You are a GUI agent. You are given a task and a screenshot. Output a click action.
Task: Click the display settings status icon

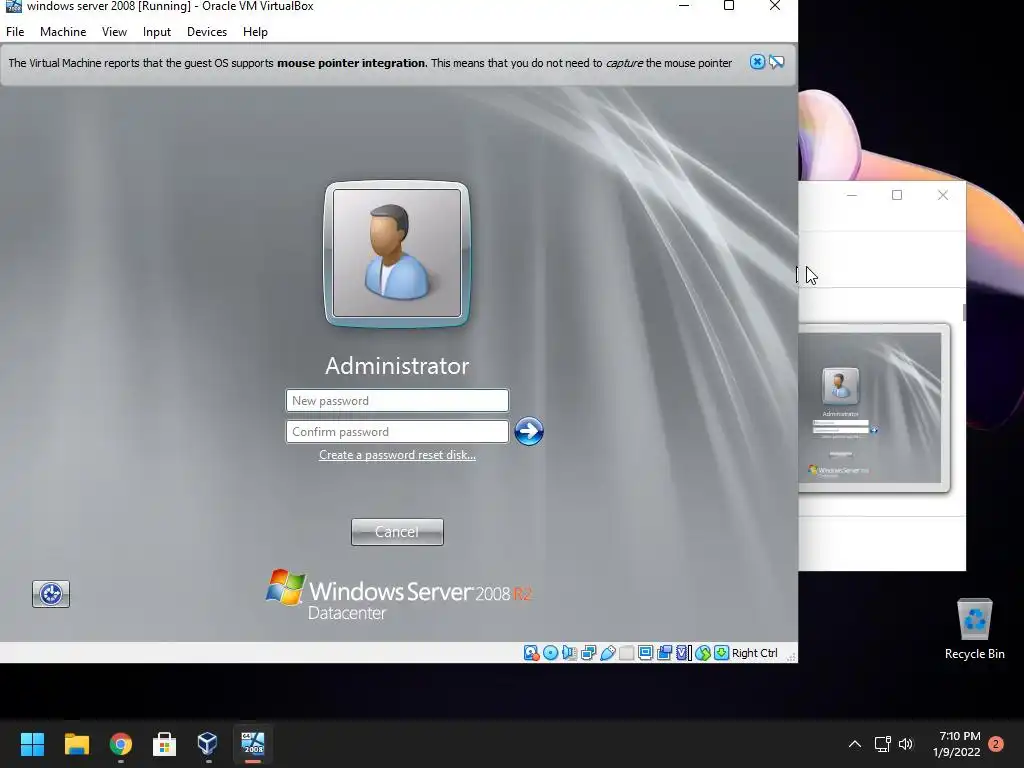[645, 653]
